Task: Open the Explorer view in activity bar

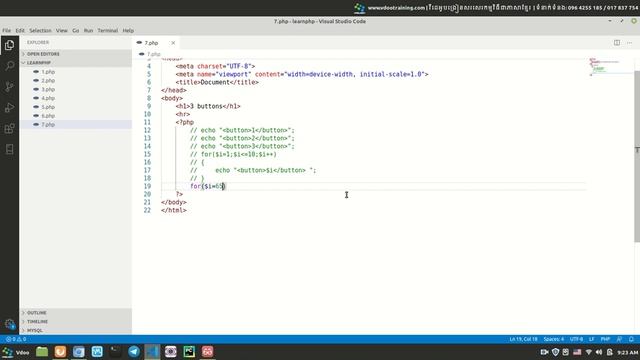Action: [9, 45]
